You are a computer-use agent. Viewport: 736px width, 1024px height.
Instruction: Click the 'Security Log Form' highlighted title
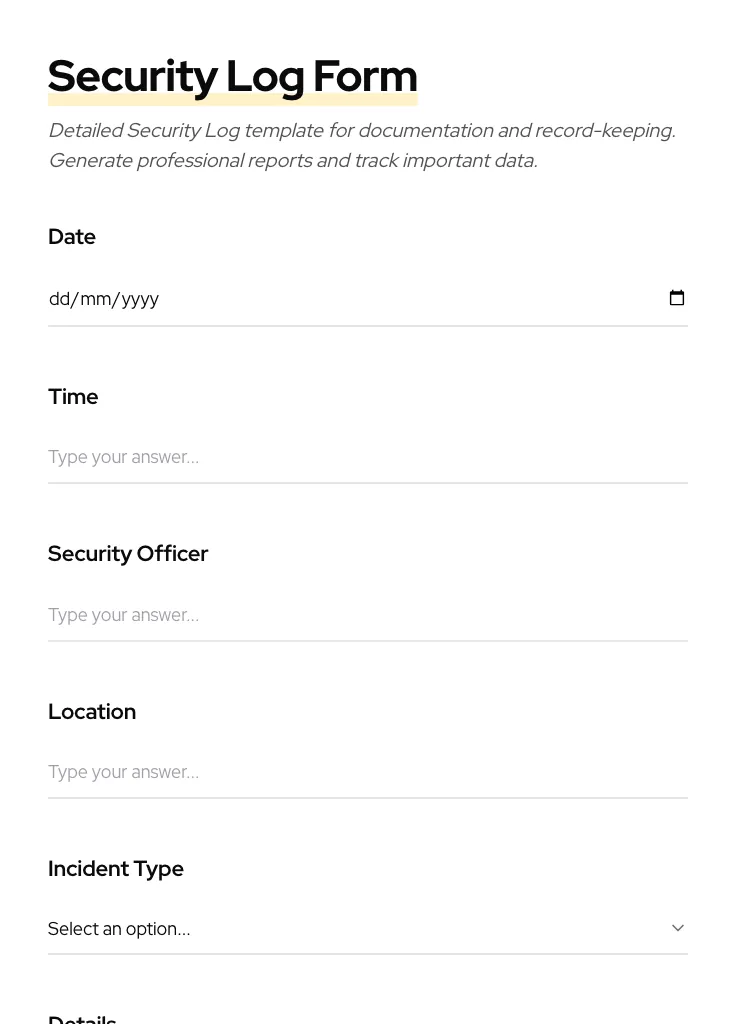click(232, 75)
